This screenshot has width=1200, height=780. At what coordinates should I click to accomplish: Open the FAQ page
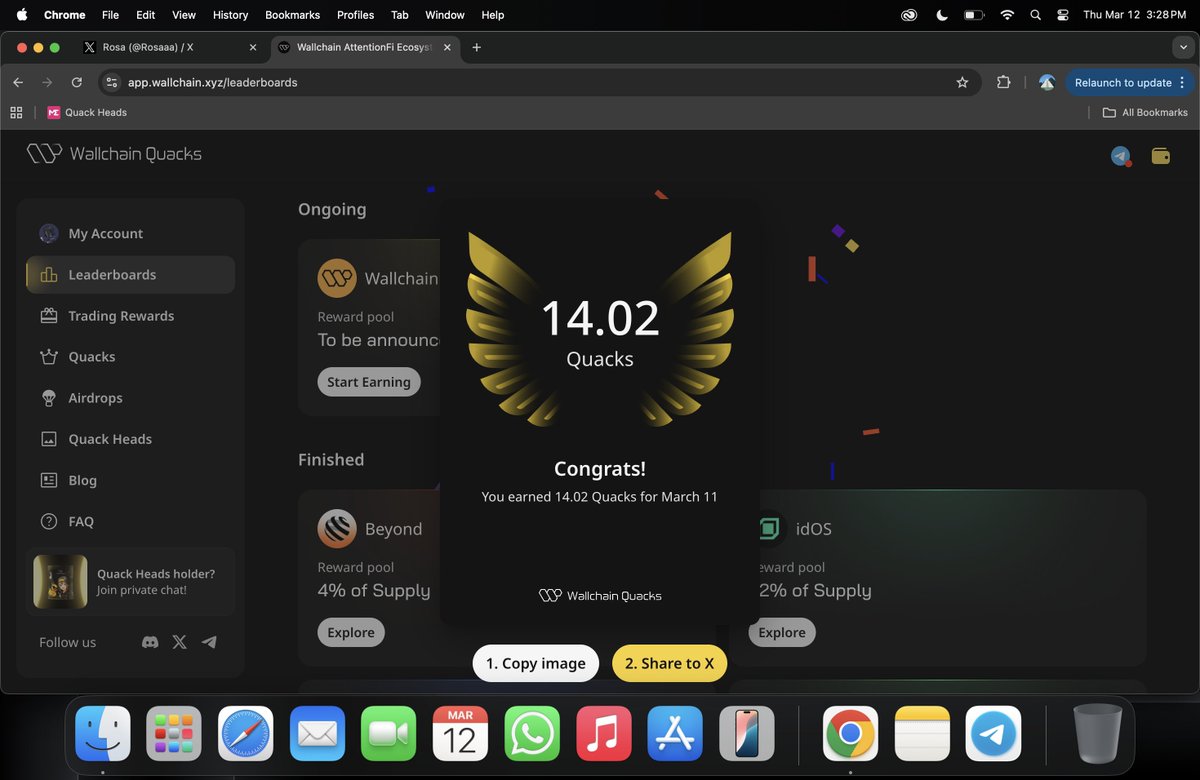(x=130, y=521)
